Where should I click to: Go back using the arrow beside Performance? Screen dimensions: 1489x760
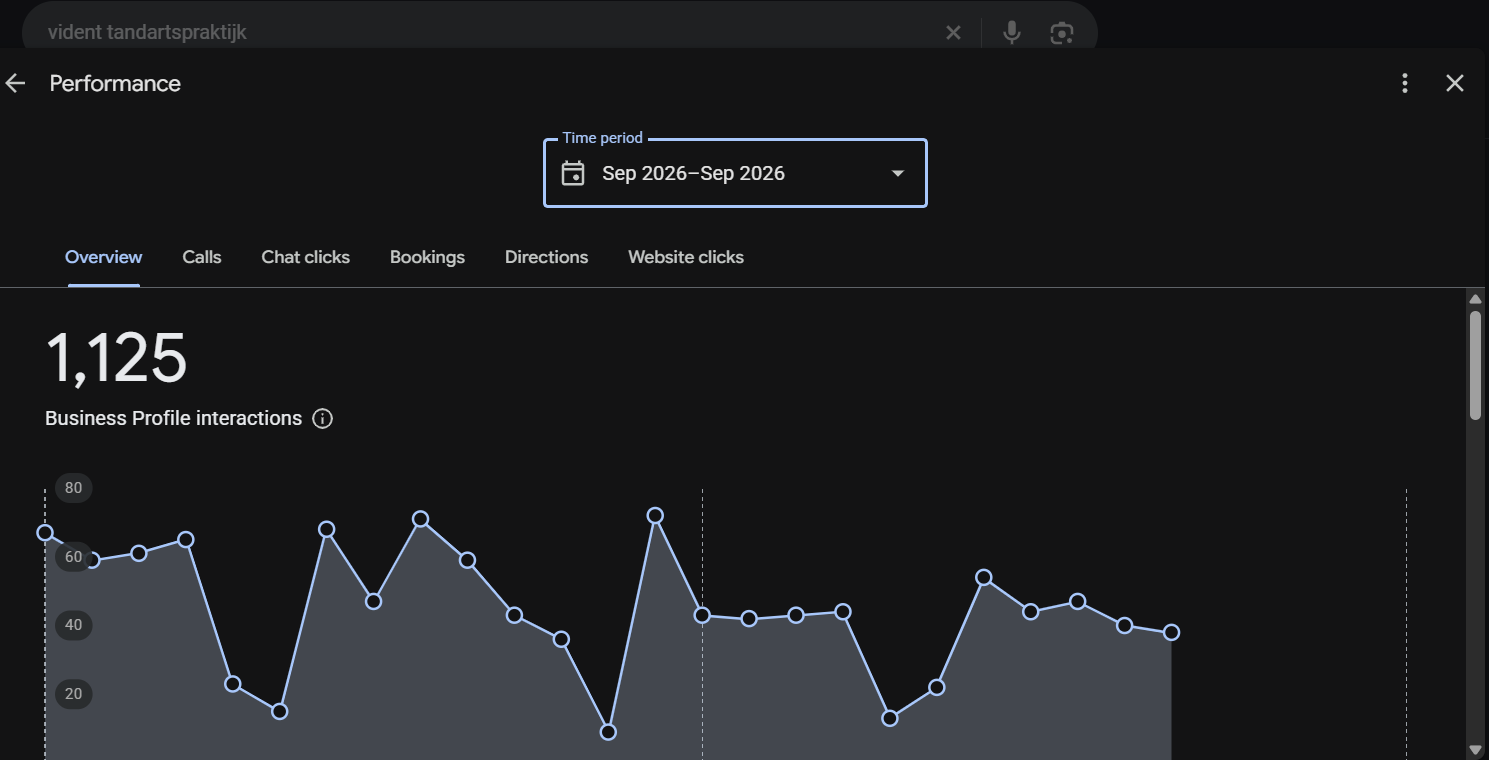coord(15,83)
